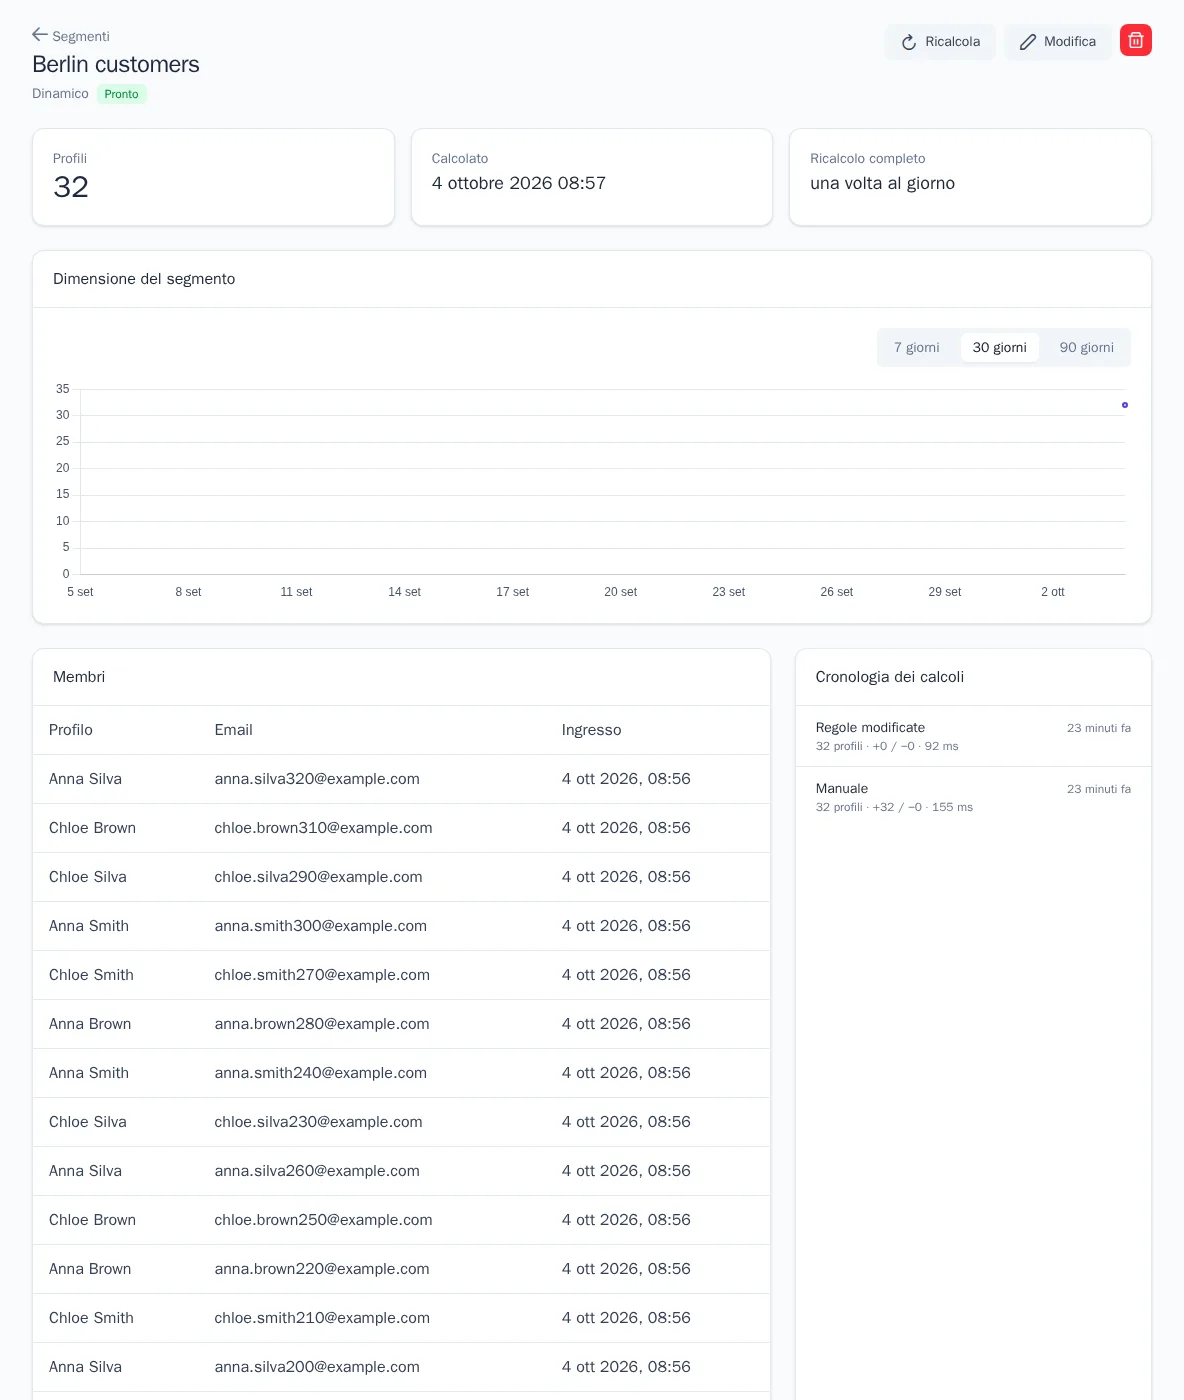
Task: Show the 90 giorni chart range
Action: (1087, 348)
